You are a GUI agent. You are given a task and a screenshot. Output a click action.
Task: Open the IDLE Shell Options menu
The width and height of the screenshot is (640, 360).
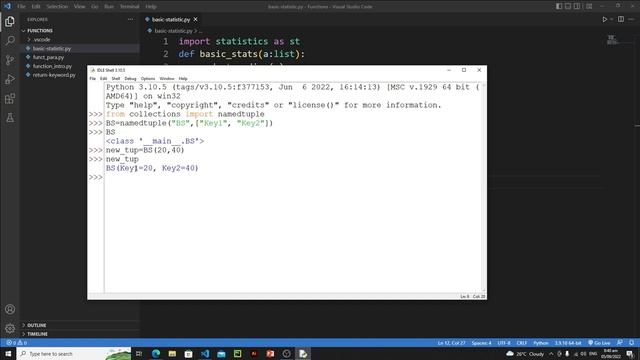click(148, 78)
